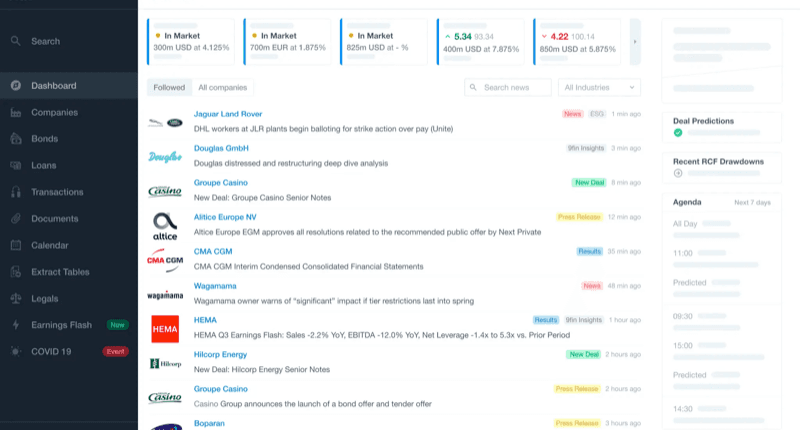Image resolution: width=800 pixels, height=430 pixels.
Task: Open the Altice Europe NV company link
Action: tap(225, 217)
